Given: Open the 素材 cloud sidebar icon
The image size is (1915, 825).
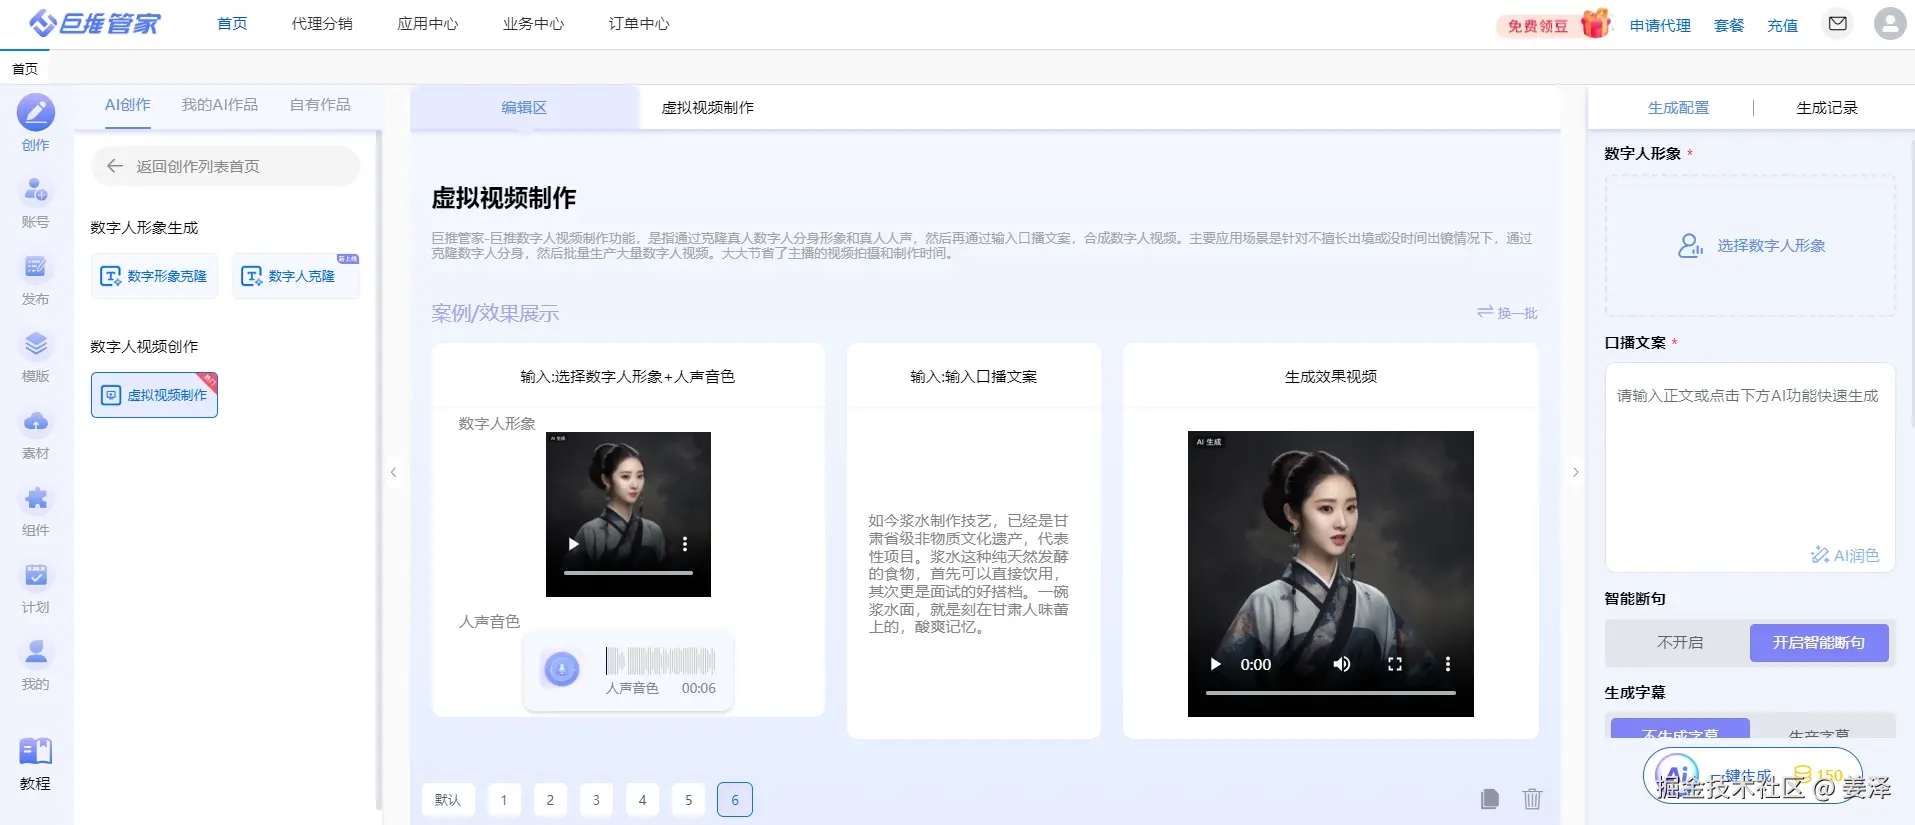Looking at the screenshot, I should click(x=36, y=421).
